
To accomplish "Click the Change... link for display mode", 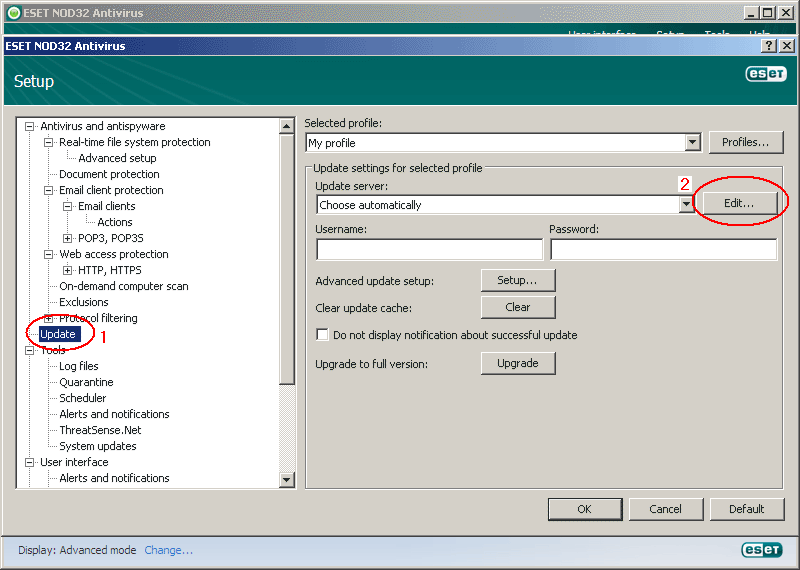I will click(x=168, y=550).
